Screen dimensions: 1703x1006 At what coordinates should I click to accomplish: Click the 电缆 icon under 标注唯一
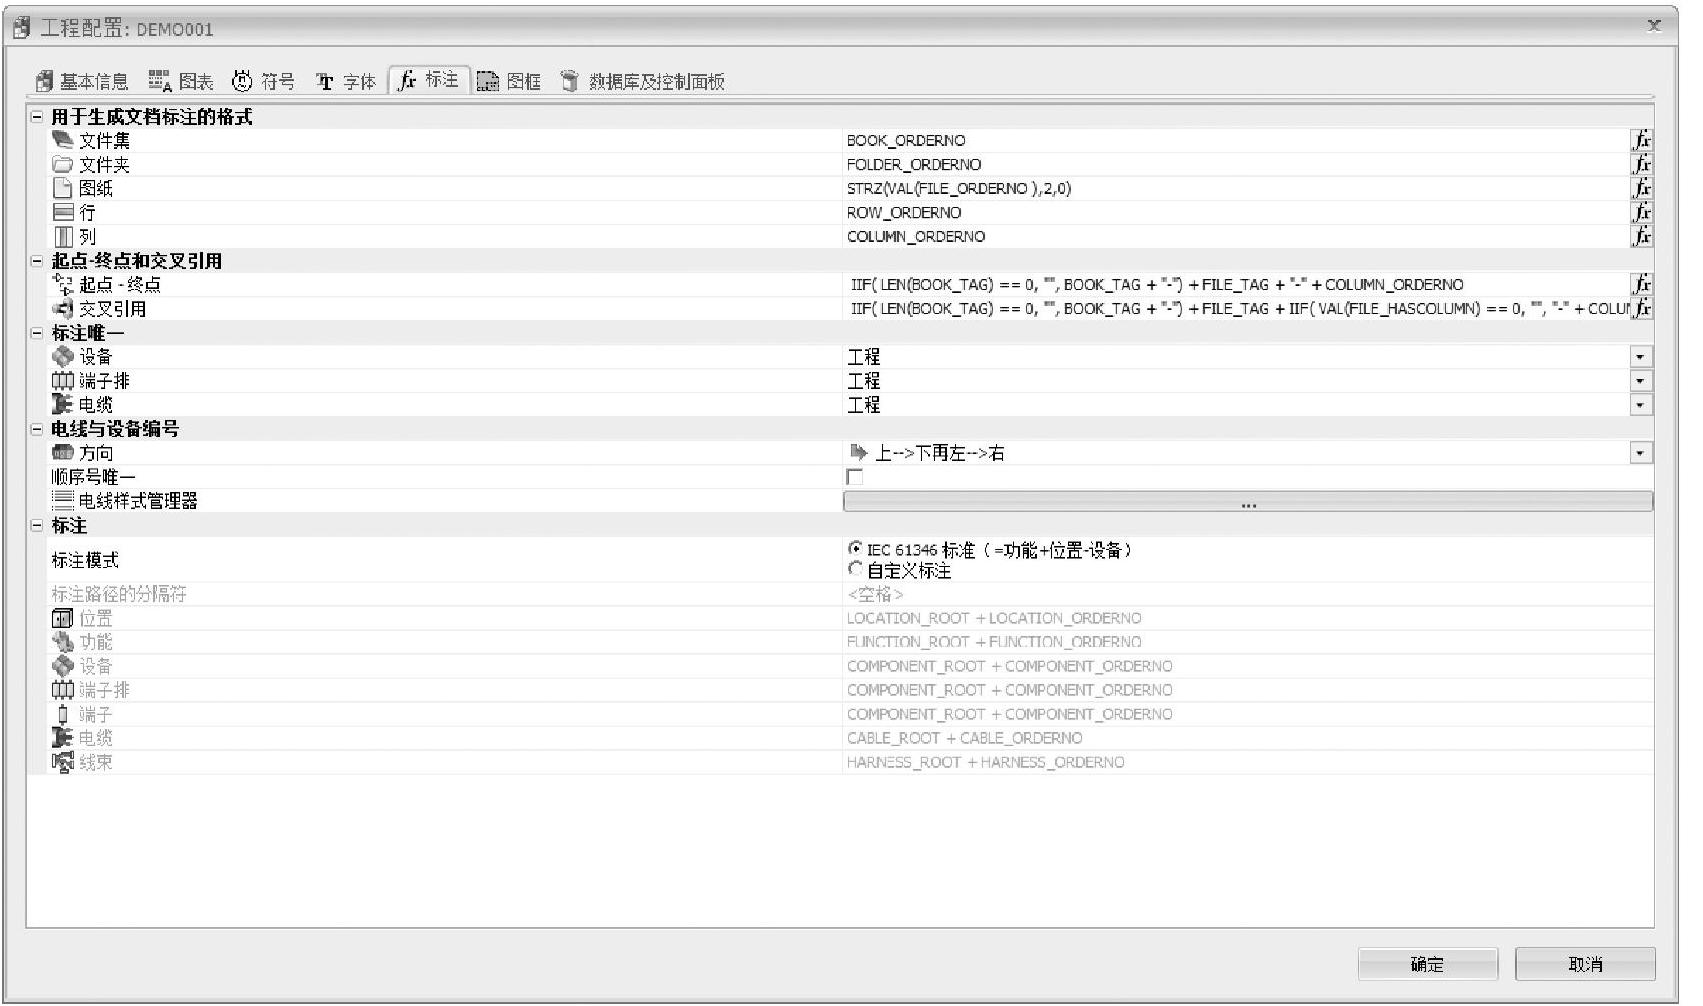[63, 404]
